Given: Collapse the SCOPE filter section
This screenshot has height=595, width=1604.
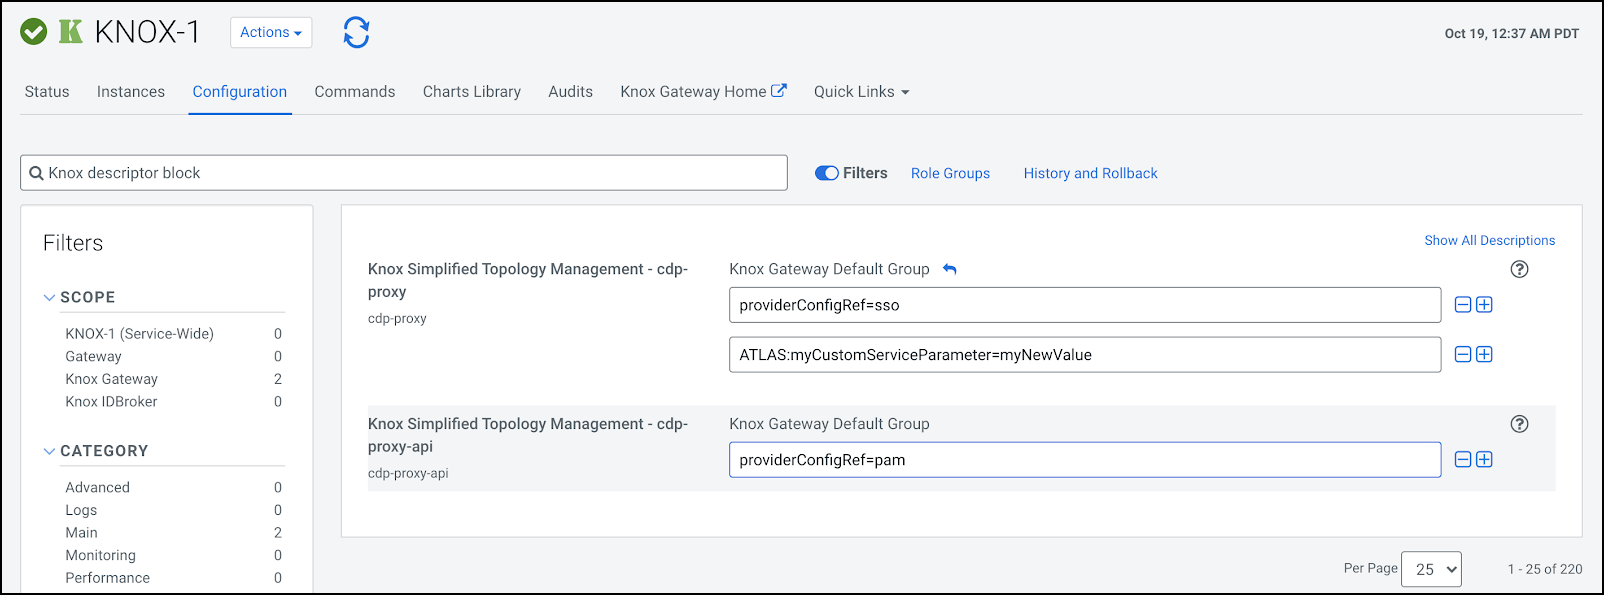Looking at the screenshot, I should coord(50,297).
